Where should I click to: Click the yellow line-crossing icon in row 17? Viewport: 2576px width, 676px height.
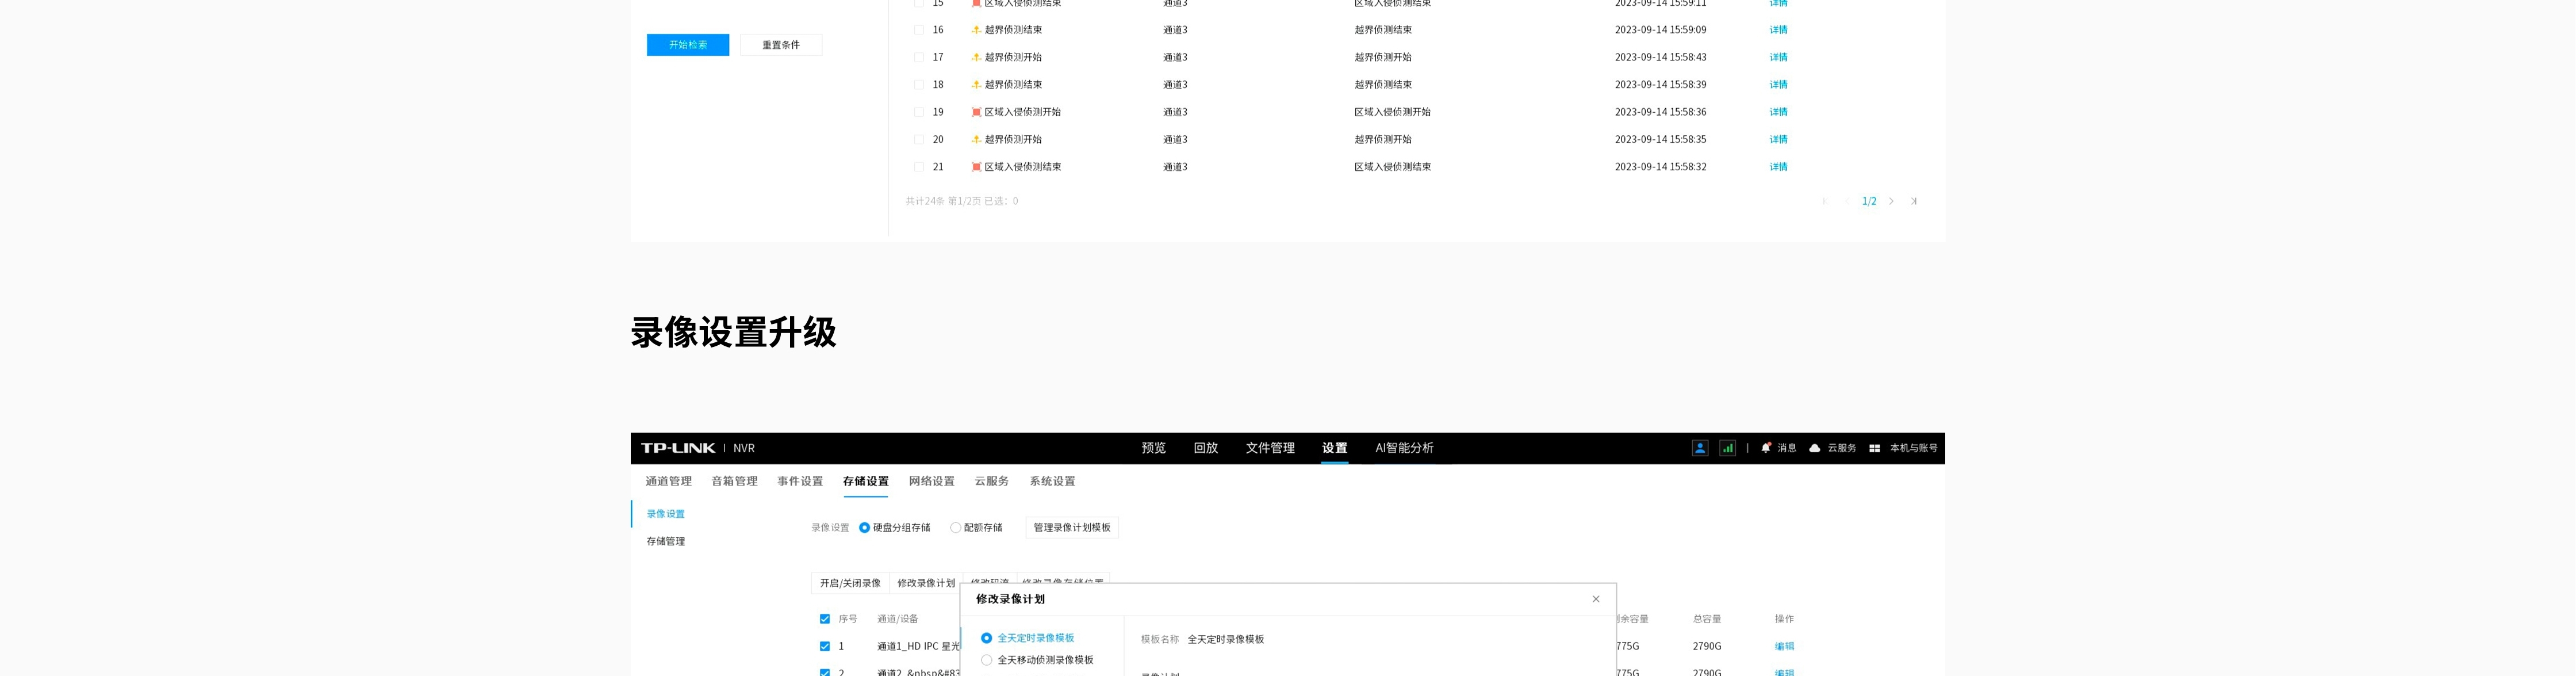click(x=976, y=57)
